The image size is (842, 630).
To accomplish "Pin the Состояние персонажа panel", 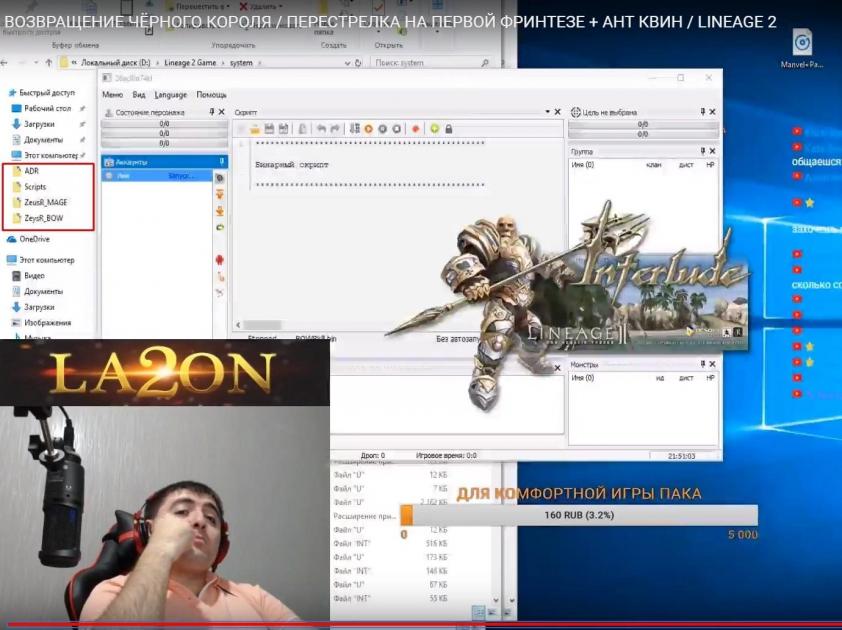I will point(212,113).
